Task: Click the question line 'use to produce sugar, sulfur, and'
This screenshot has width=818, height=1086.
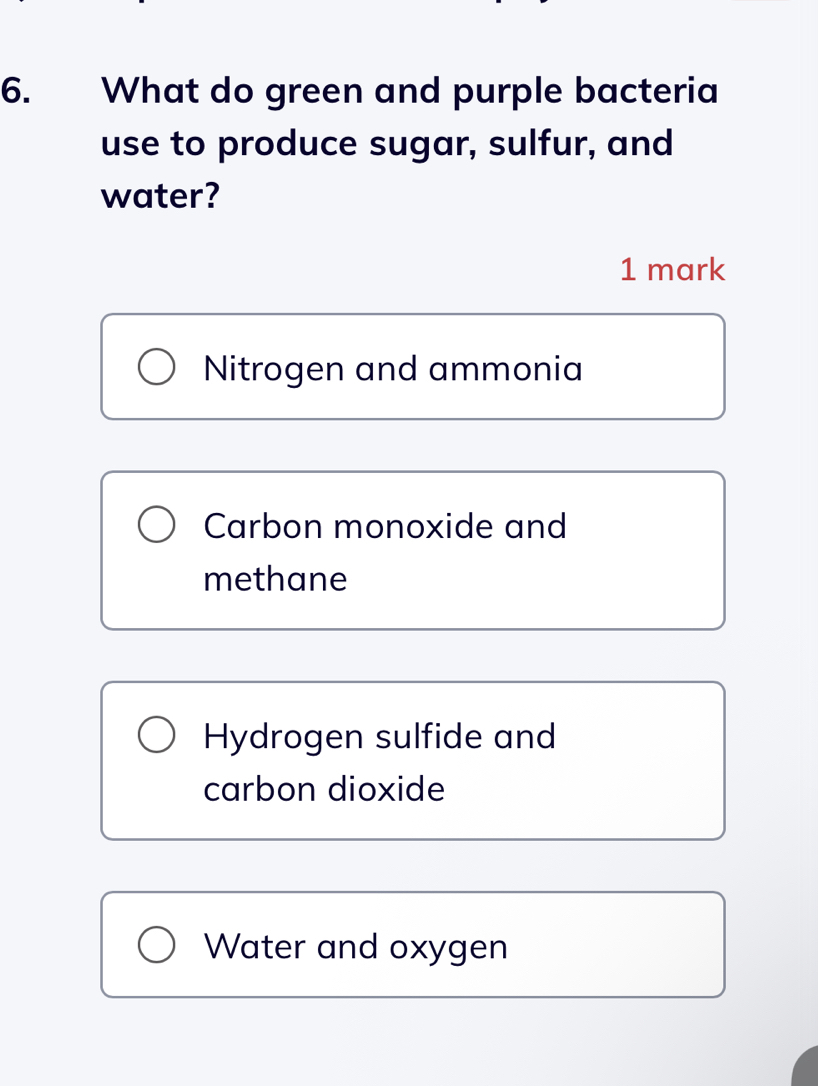Action: click(388, 143)
